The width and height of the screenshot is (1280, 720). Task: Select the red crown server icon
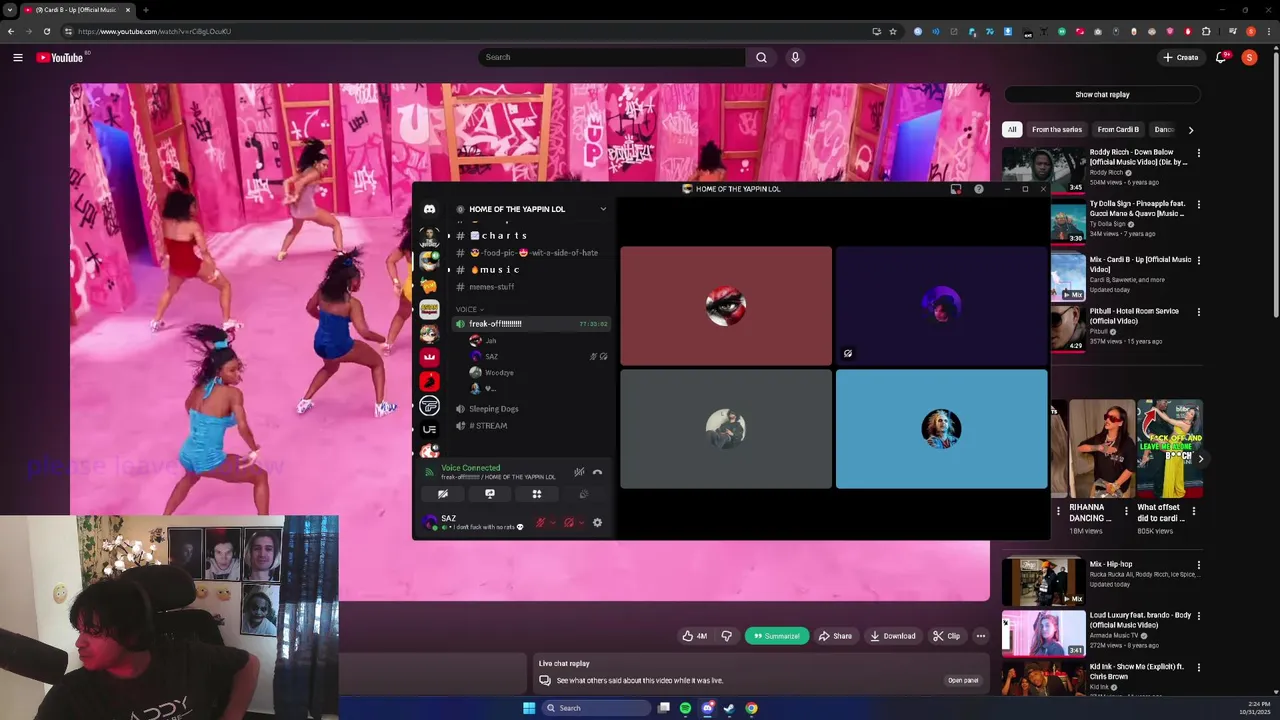tap(429, 357)
